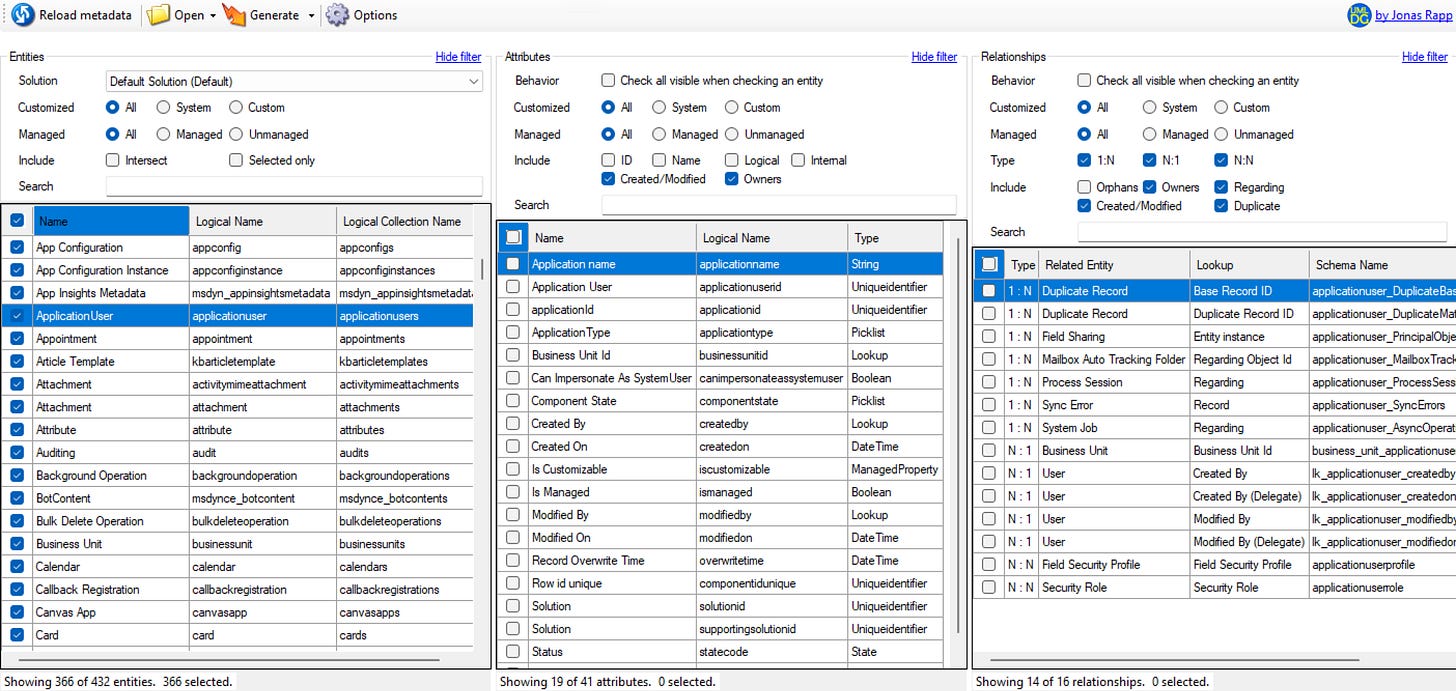Image resolution: width=1456 pixels, height=691 pixels.
Task: Check the Created On attribute checkbox
Action: (513, 446)
